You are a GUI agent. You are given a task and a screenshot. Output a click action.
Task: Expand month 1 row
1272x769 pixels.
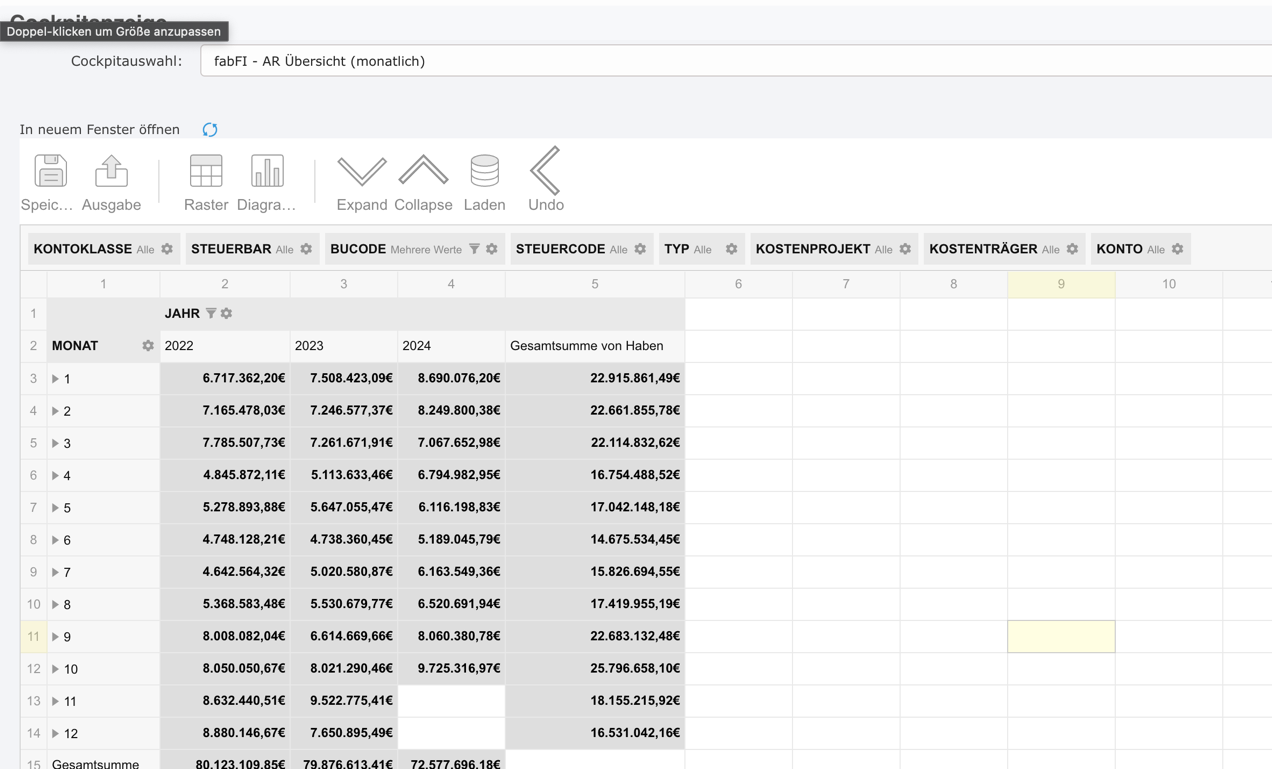click(56, 379)
